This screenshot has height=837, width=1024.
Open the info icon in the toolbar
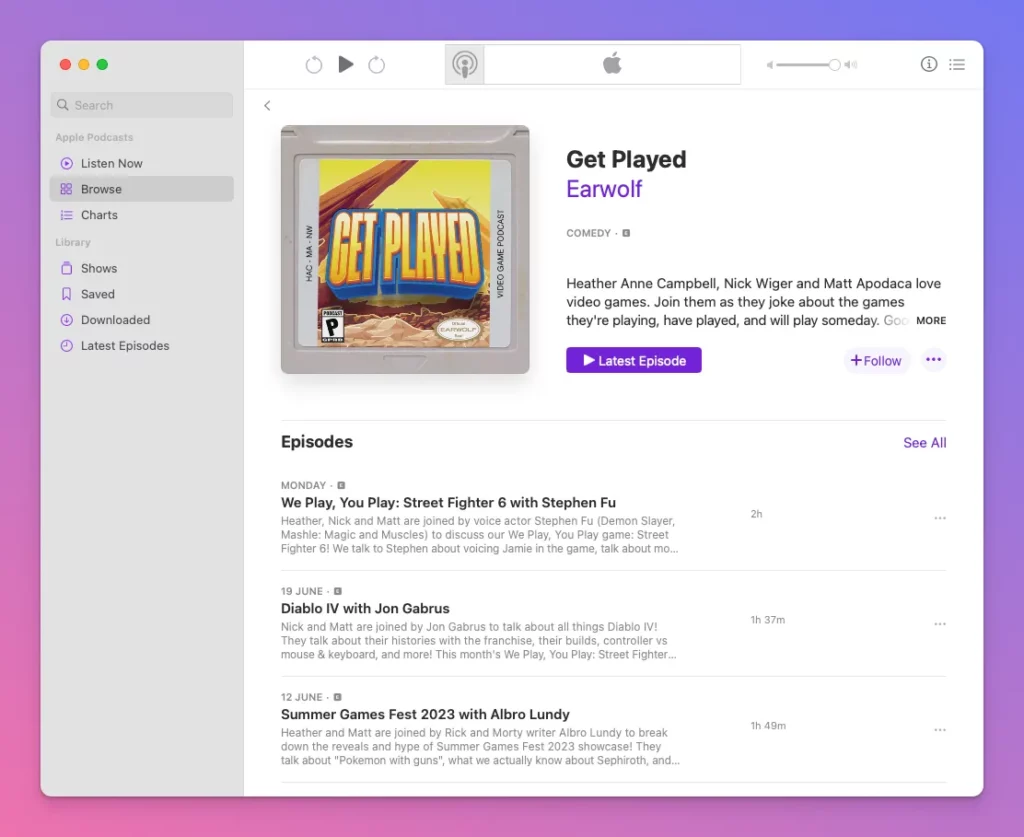[928, 65]
